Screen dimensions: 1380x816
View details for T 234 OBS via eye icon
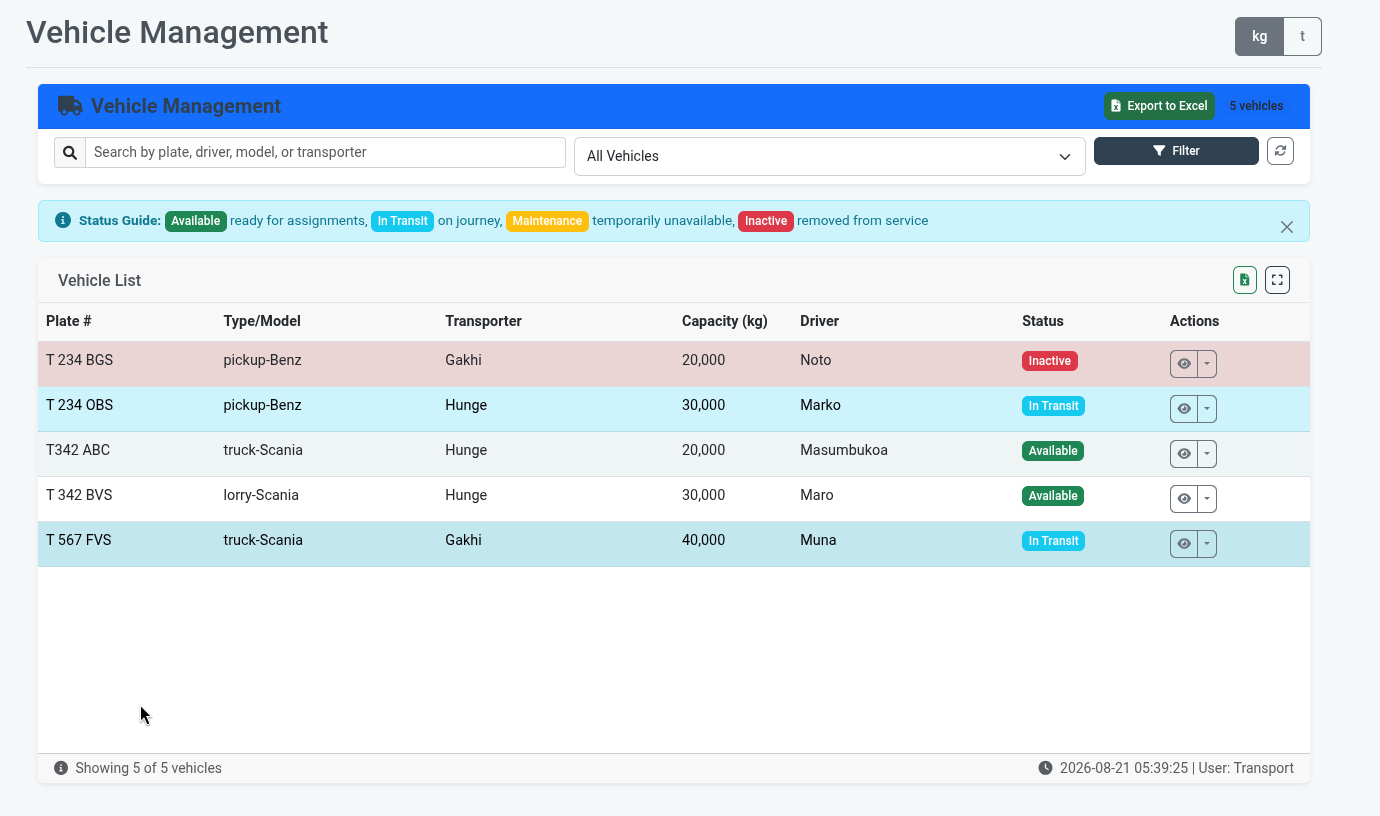click(x=1184, y=409)
